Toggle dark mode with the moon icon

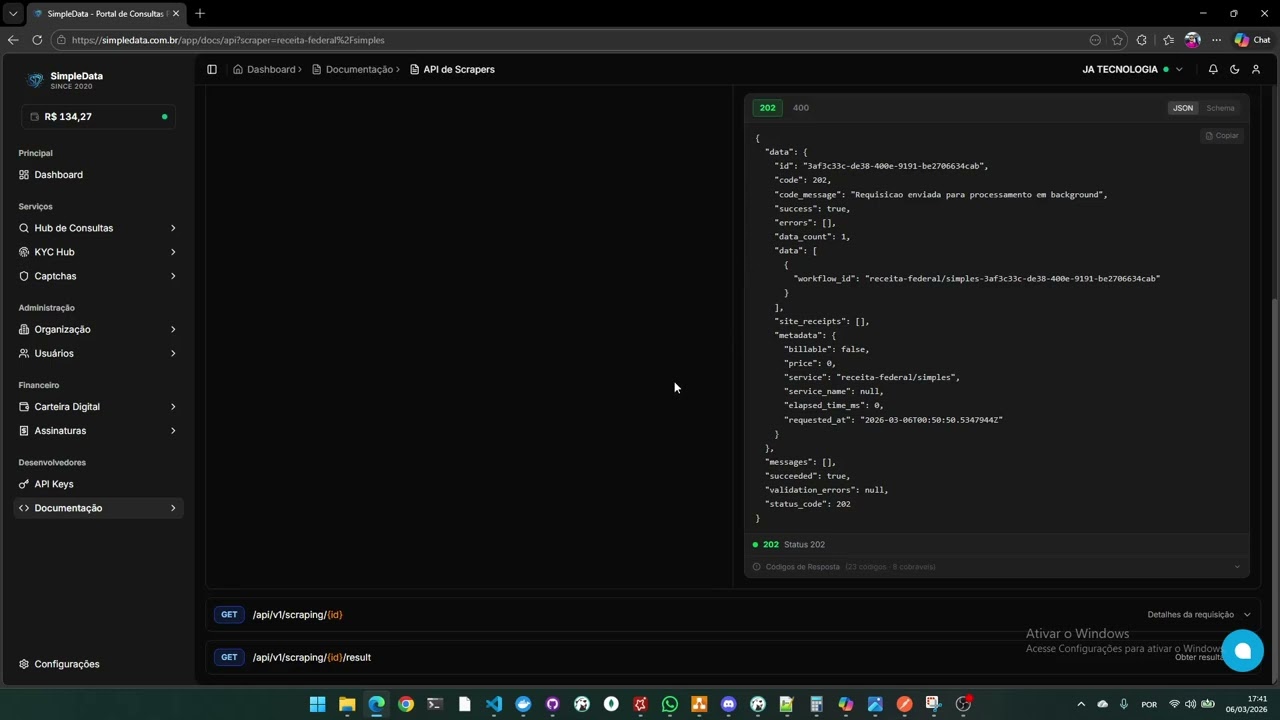tap(1235, 69)
